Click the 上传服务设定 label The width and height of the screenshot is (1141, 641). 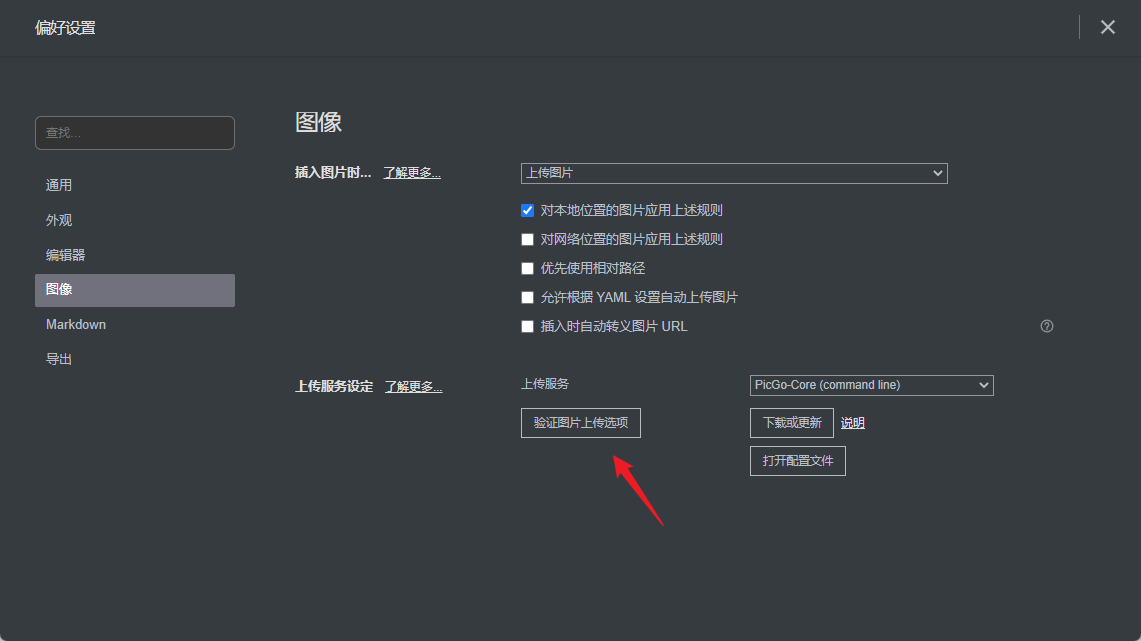[334, 386]
